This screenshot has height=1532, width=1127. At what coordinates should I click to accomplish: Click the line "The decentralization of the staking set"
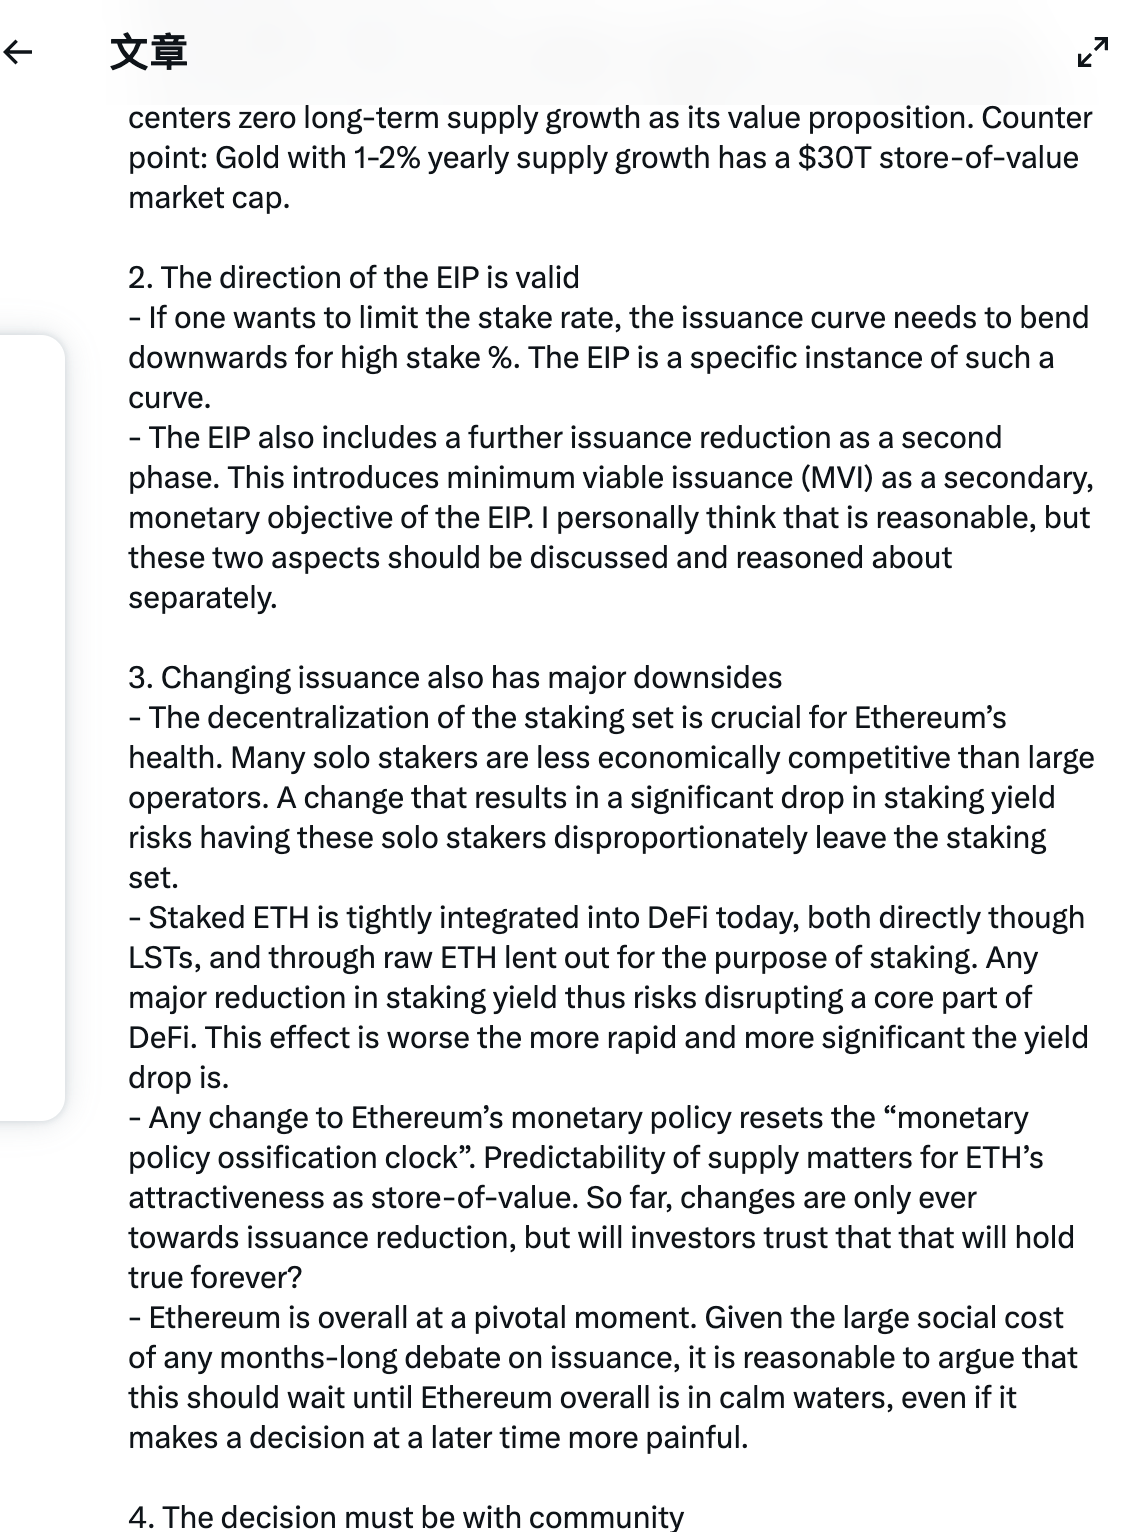pos(567,717)
